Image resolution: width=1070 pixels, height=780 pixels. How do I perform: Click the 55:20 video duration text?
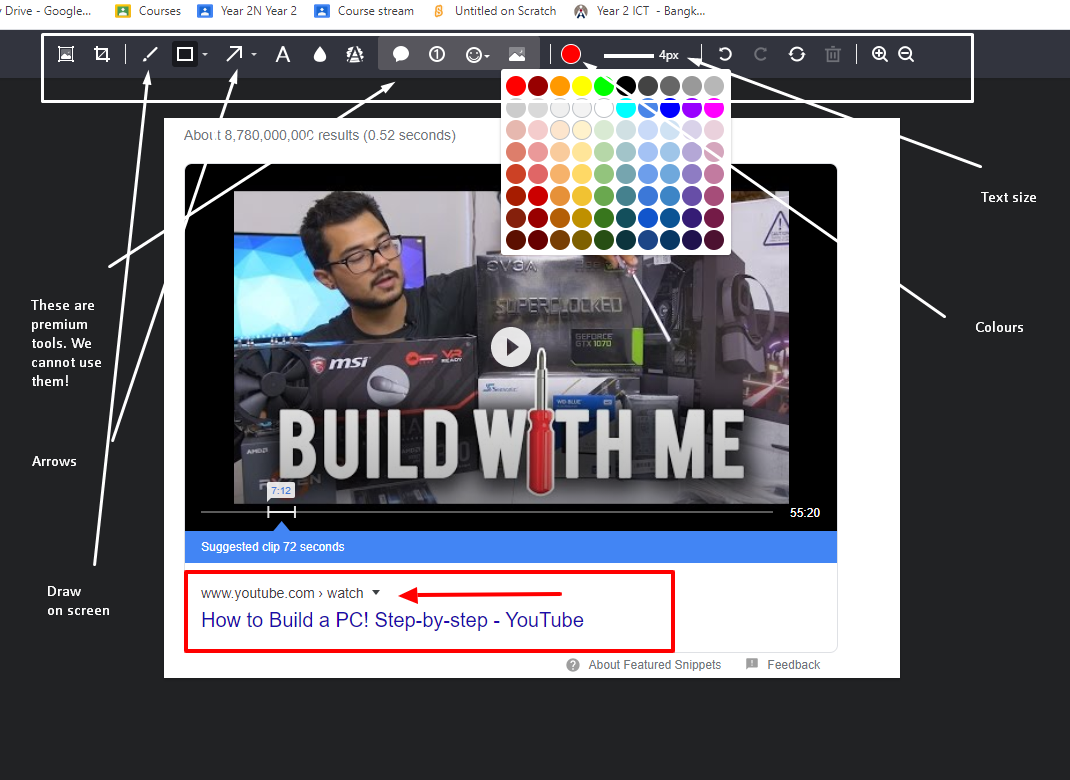[805, 512]
